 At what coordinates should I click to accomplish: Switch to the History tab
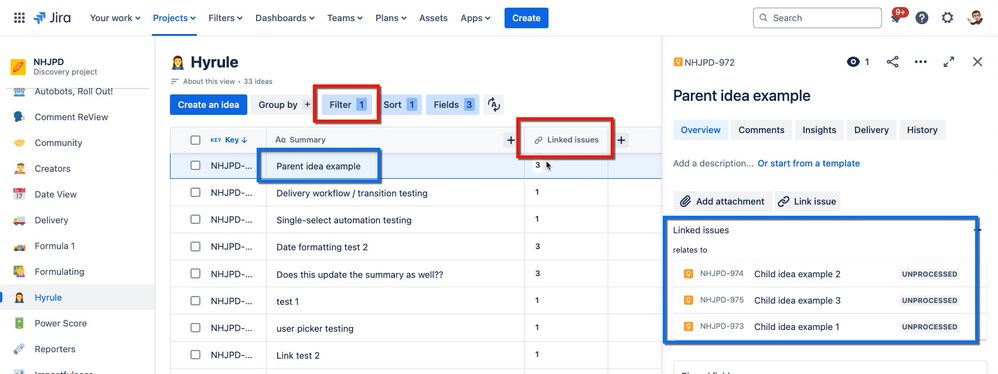coord(922,130)
